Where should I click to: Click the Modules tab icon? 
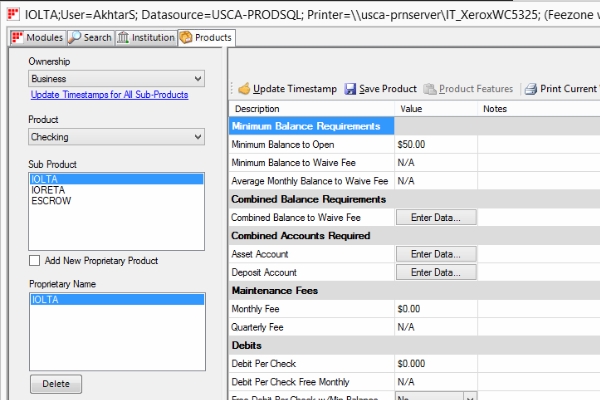tap(18, 38)
